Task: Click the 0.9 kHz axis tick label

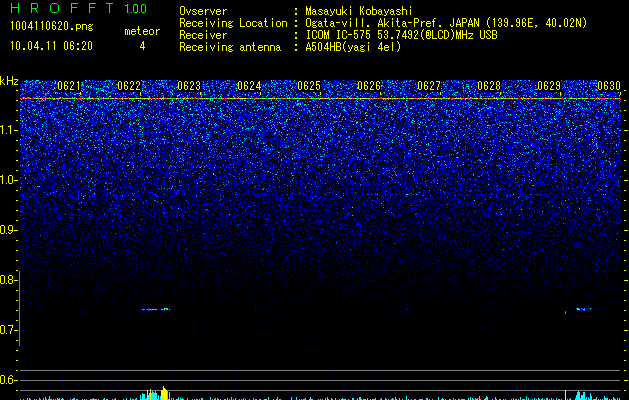Action: point(7,230)
